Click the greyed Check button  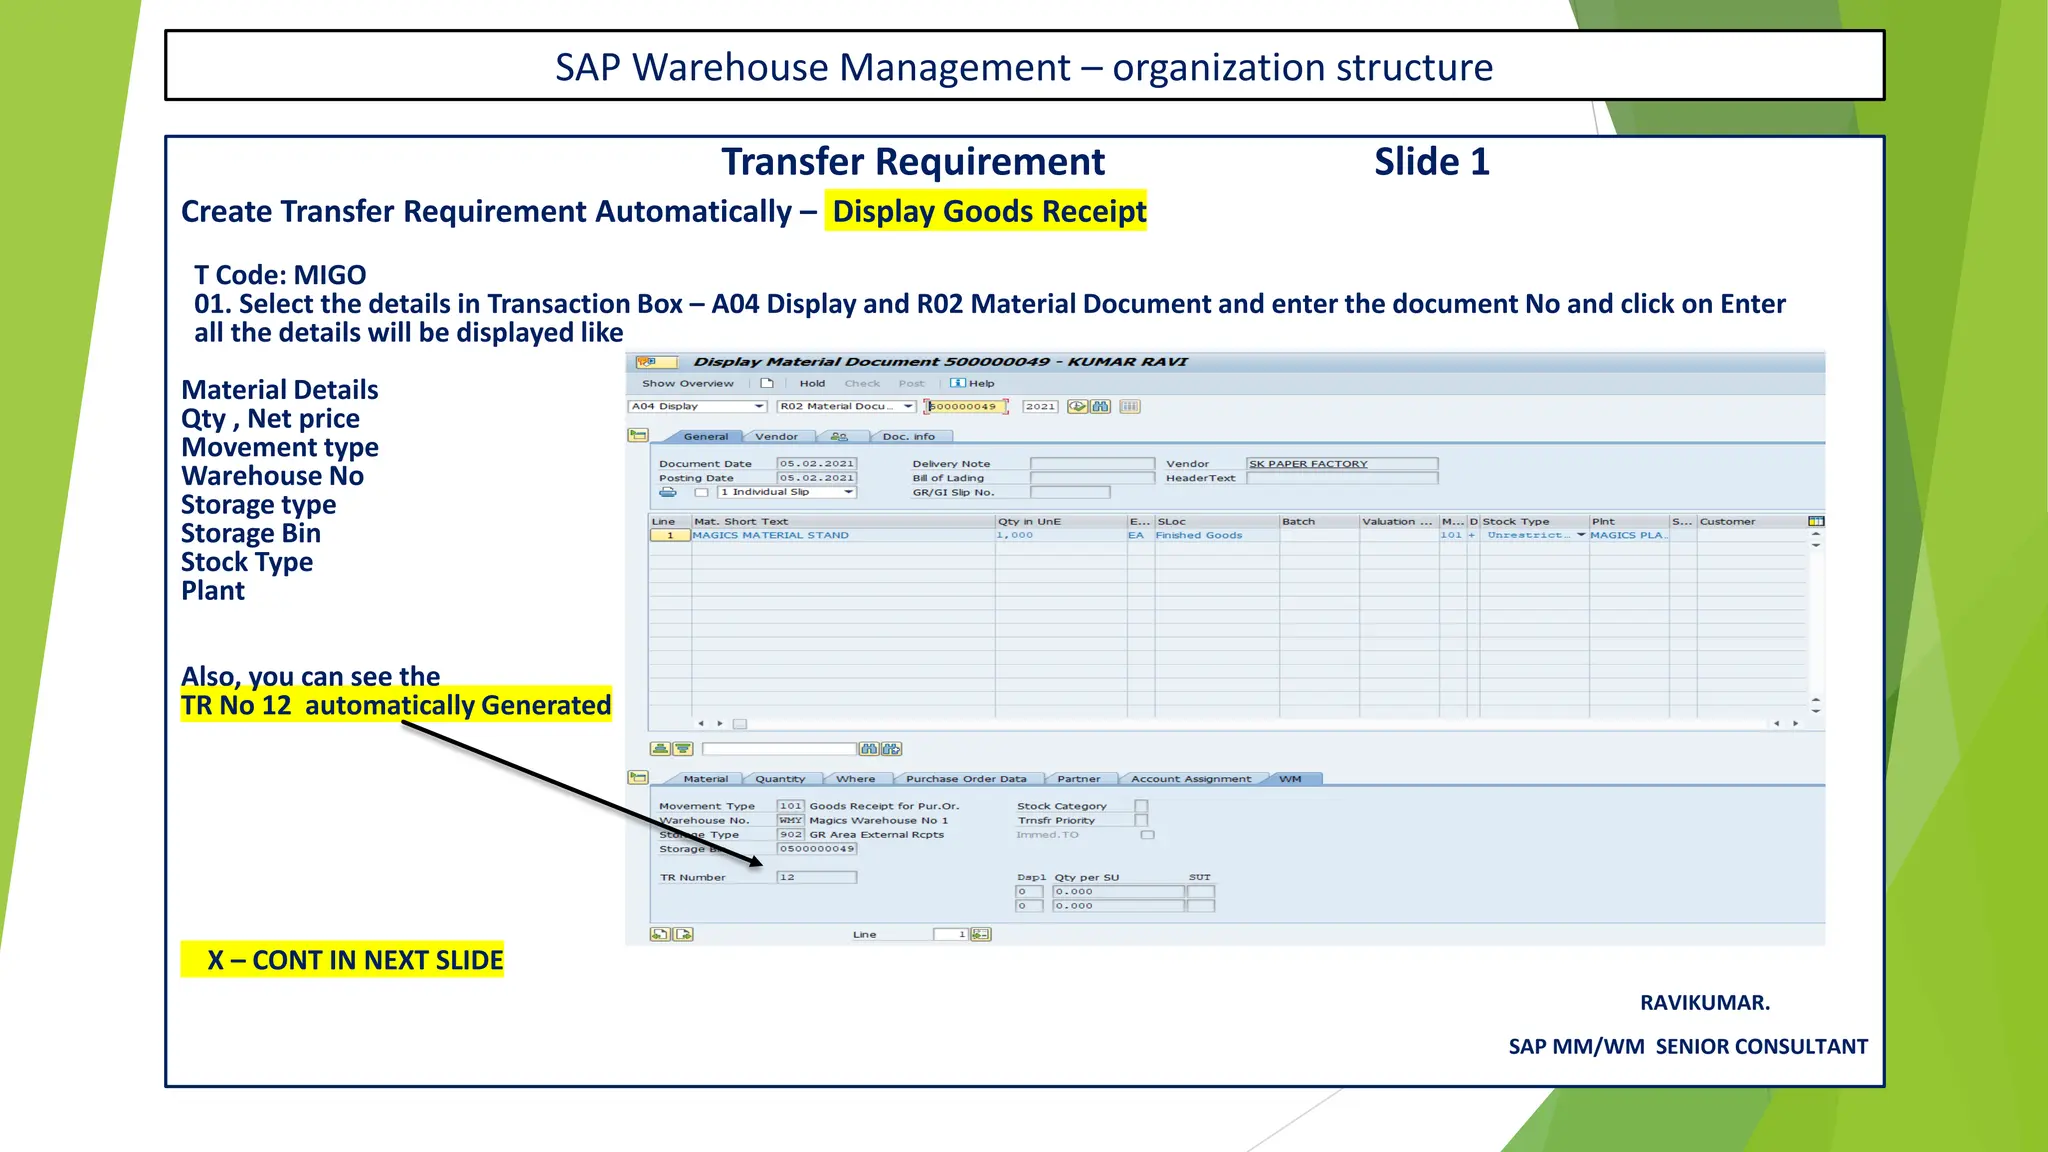tap(862, 383)
